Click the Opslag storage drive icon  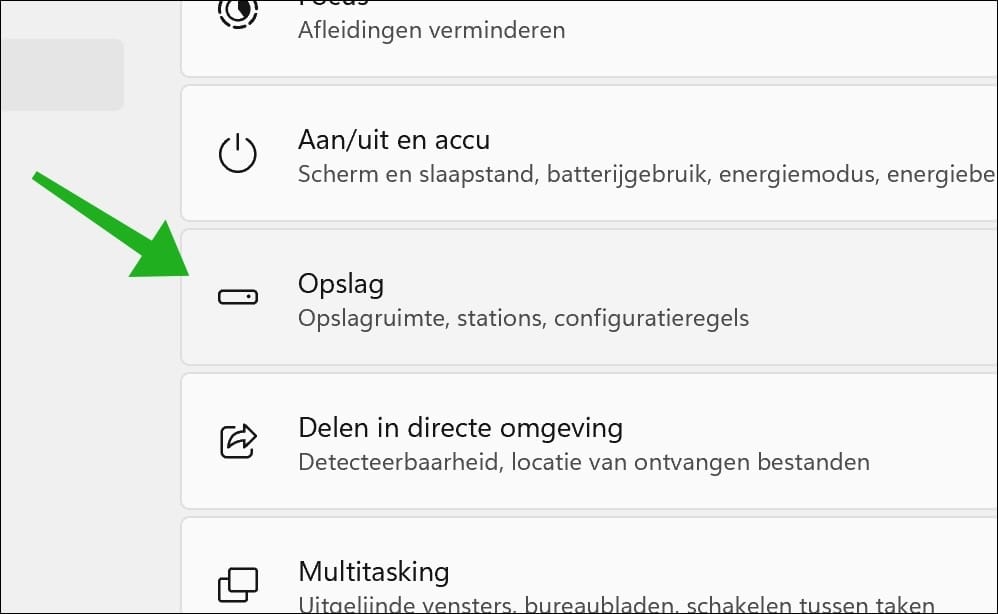[x=238, y=297]
